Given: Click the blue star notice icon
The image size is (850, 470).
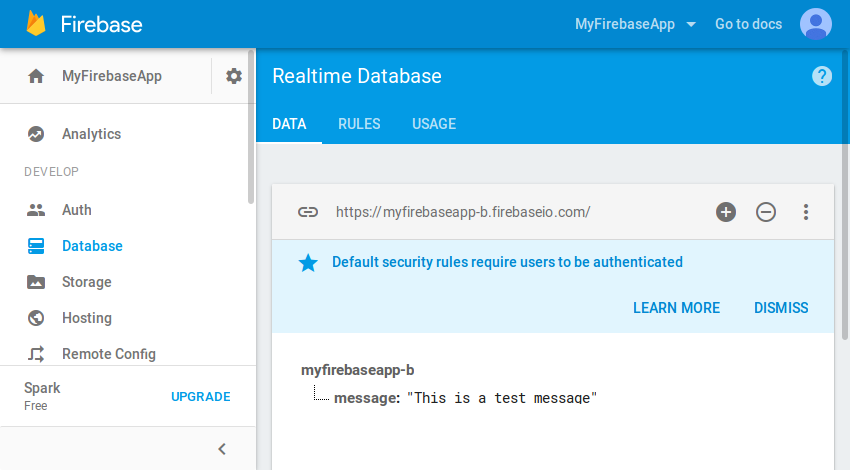Looking at the screenshot, I should [308, 263].
